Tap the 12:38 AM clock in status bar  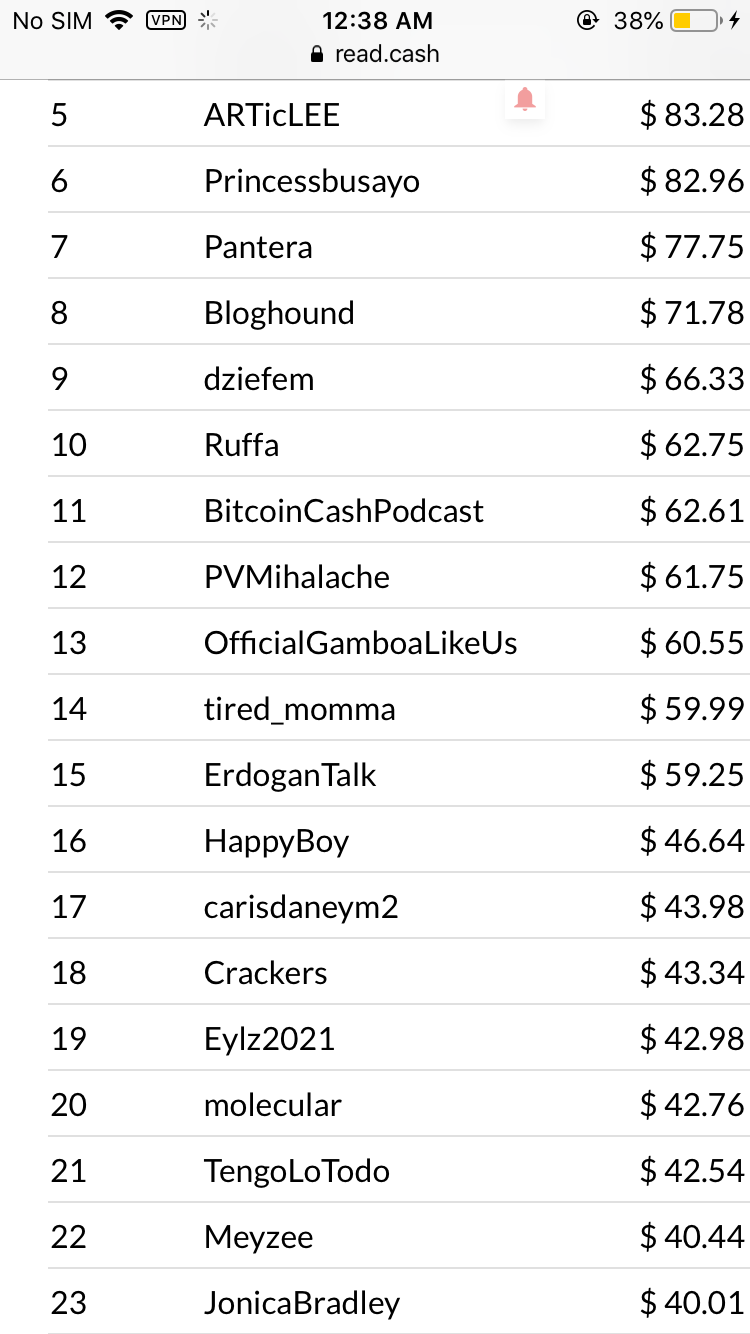(377, 20)
